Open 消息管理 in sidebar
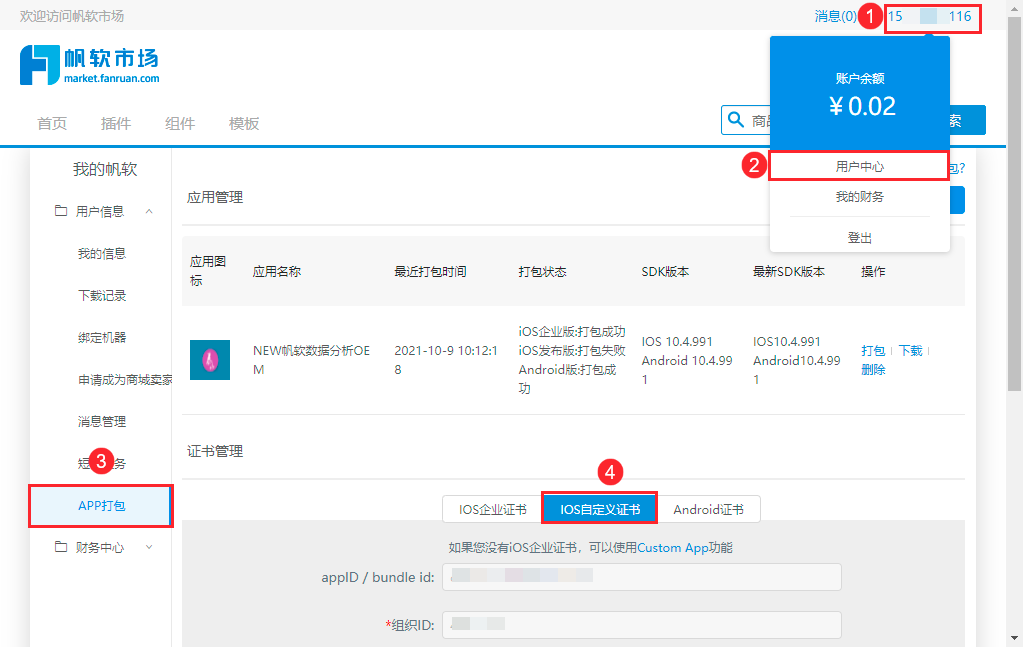Viewport: 1023px width, 647px height. coord(102,421)
